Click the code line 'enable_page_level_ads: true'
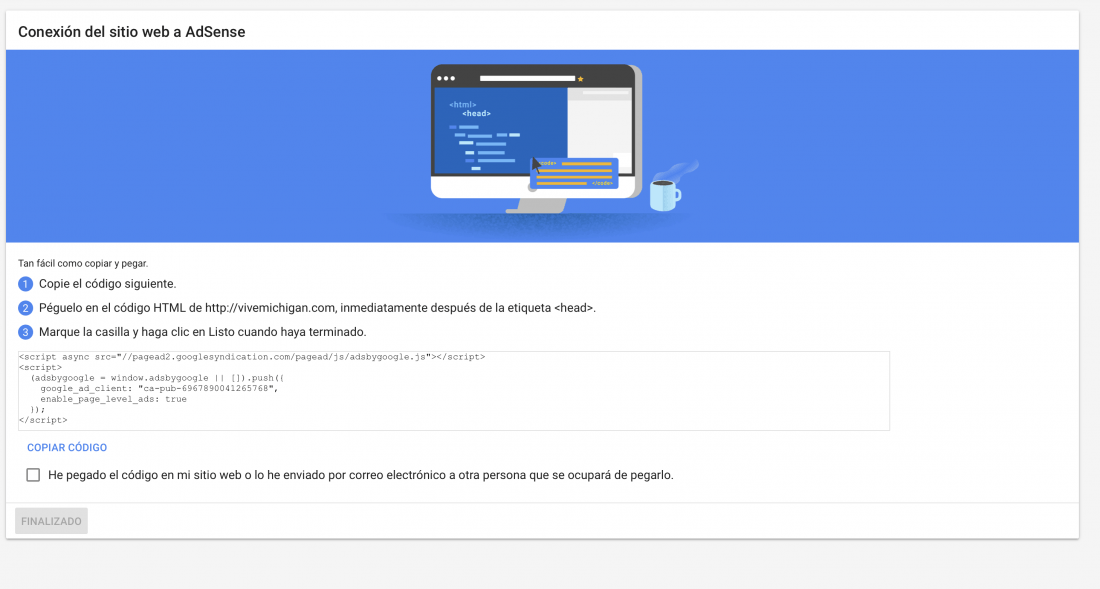Screen dimensions: 1100x589 (x=113, y=399)
